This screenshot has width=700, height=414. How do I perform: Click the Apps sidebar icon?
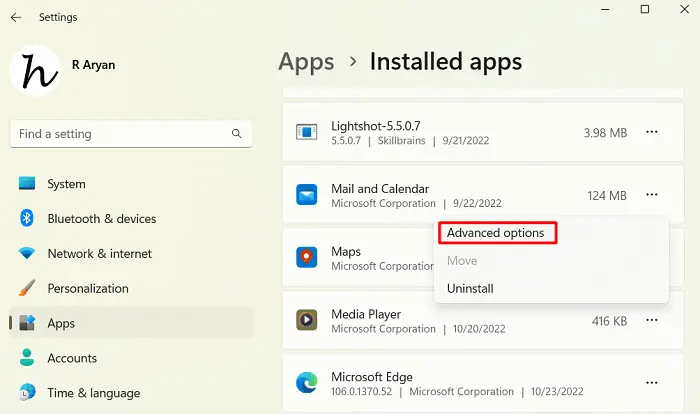(27, 322)
